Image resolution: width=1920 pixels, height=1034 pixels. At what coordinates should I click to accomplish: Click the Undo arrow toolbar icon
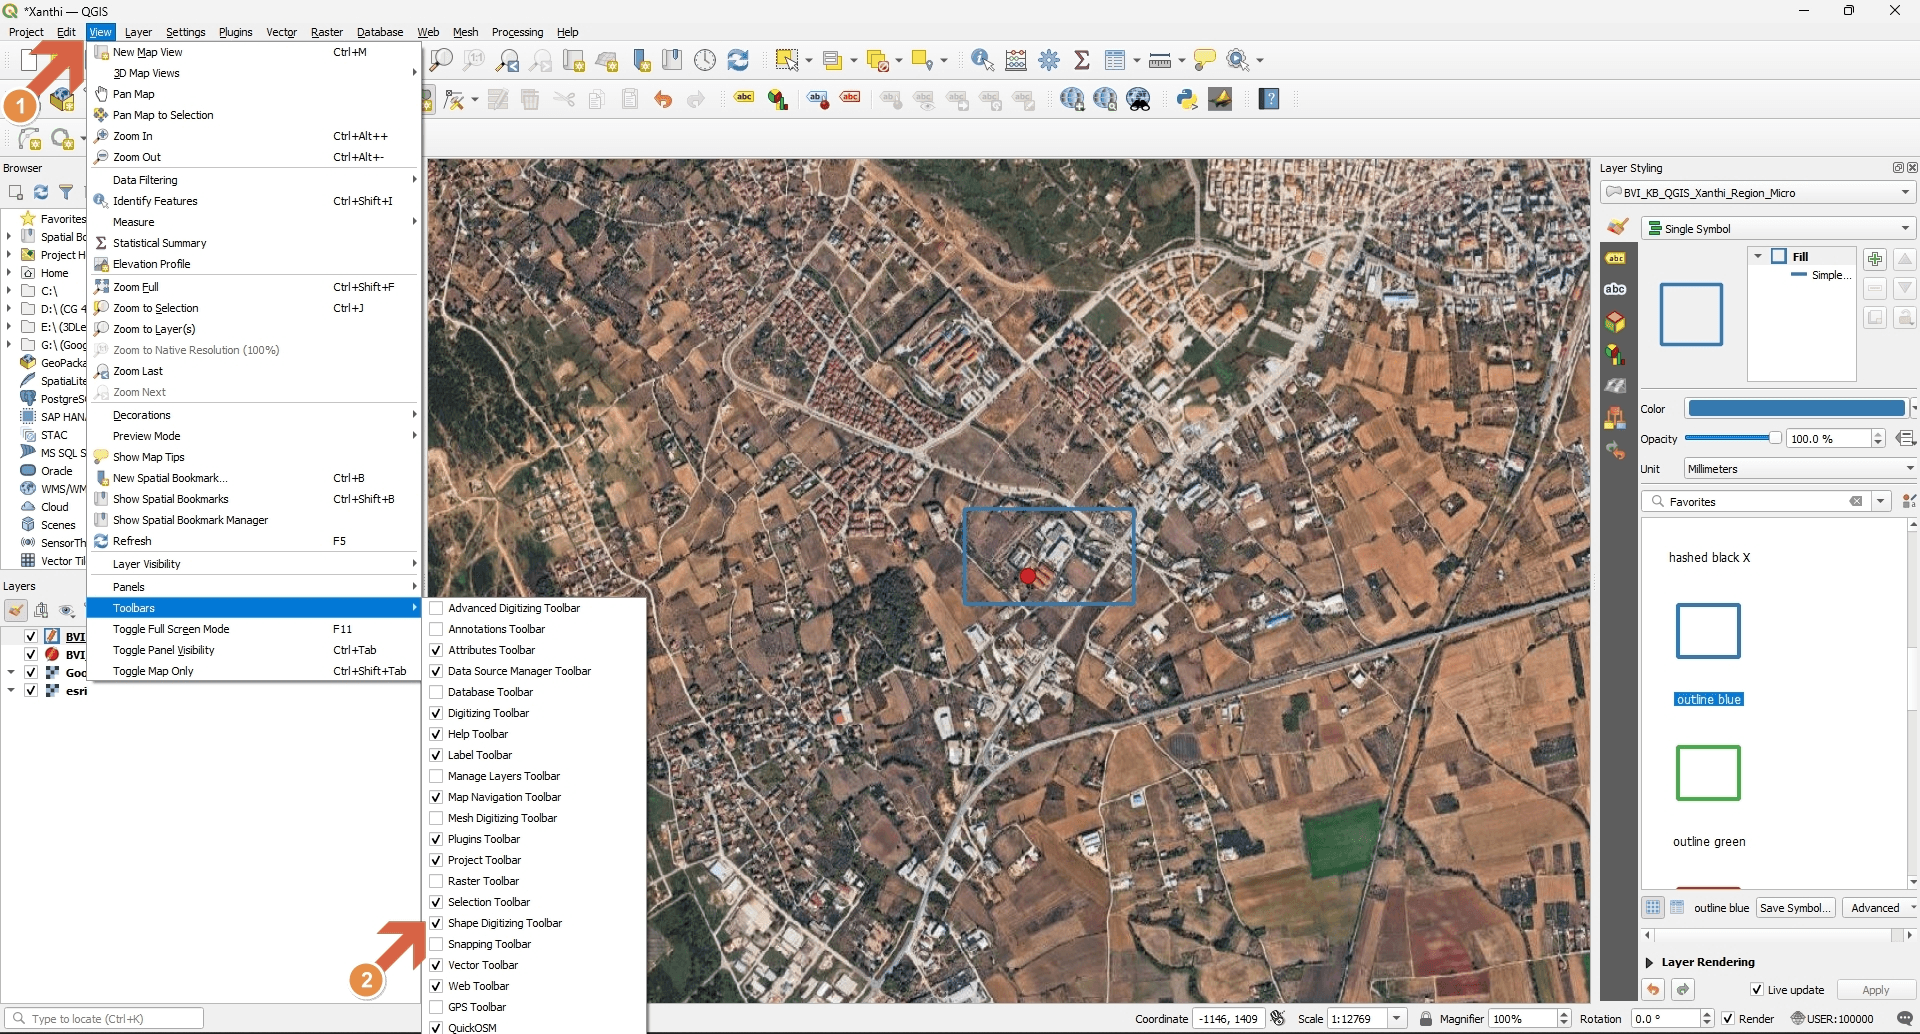pyautogui.click(x=663, y=99)
